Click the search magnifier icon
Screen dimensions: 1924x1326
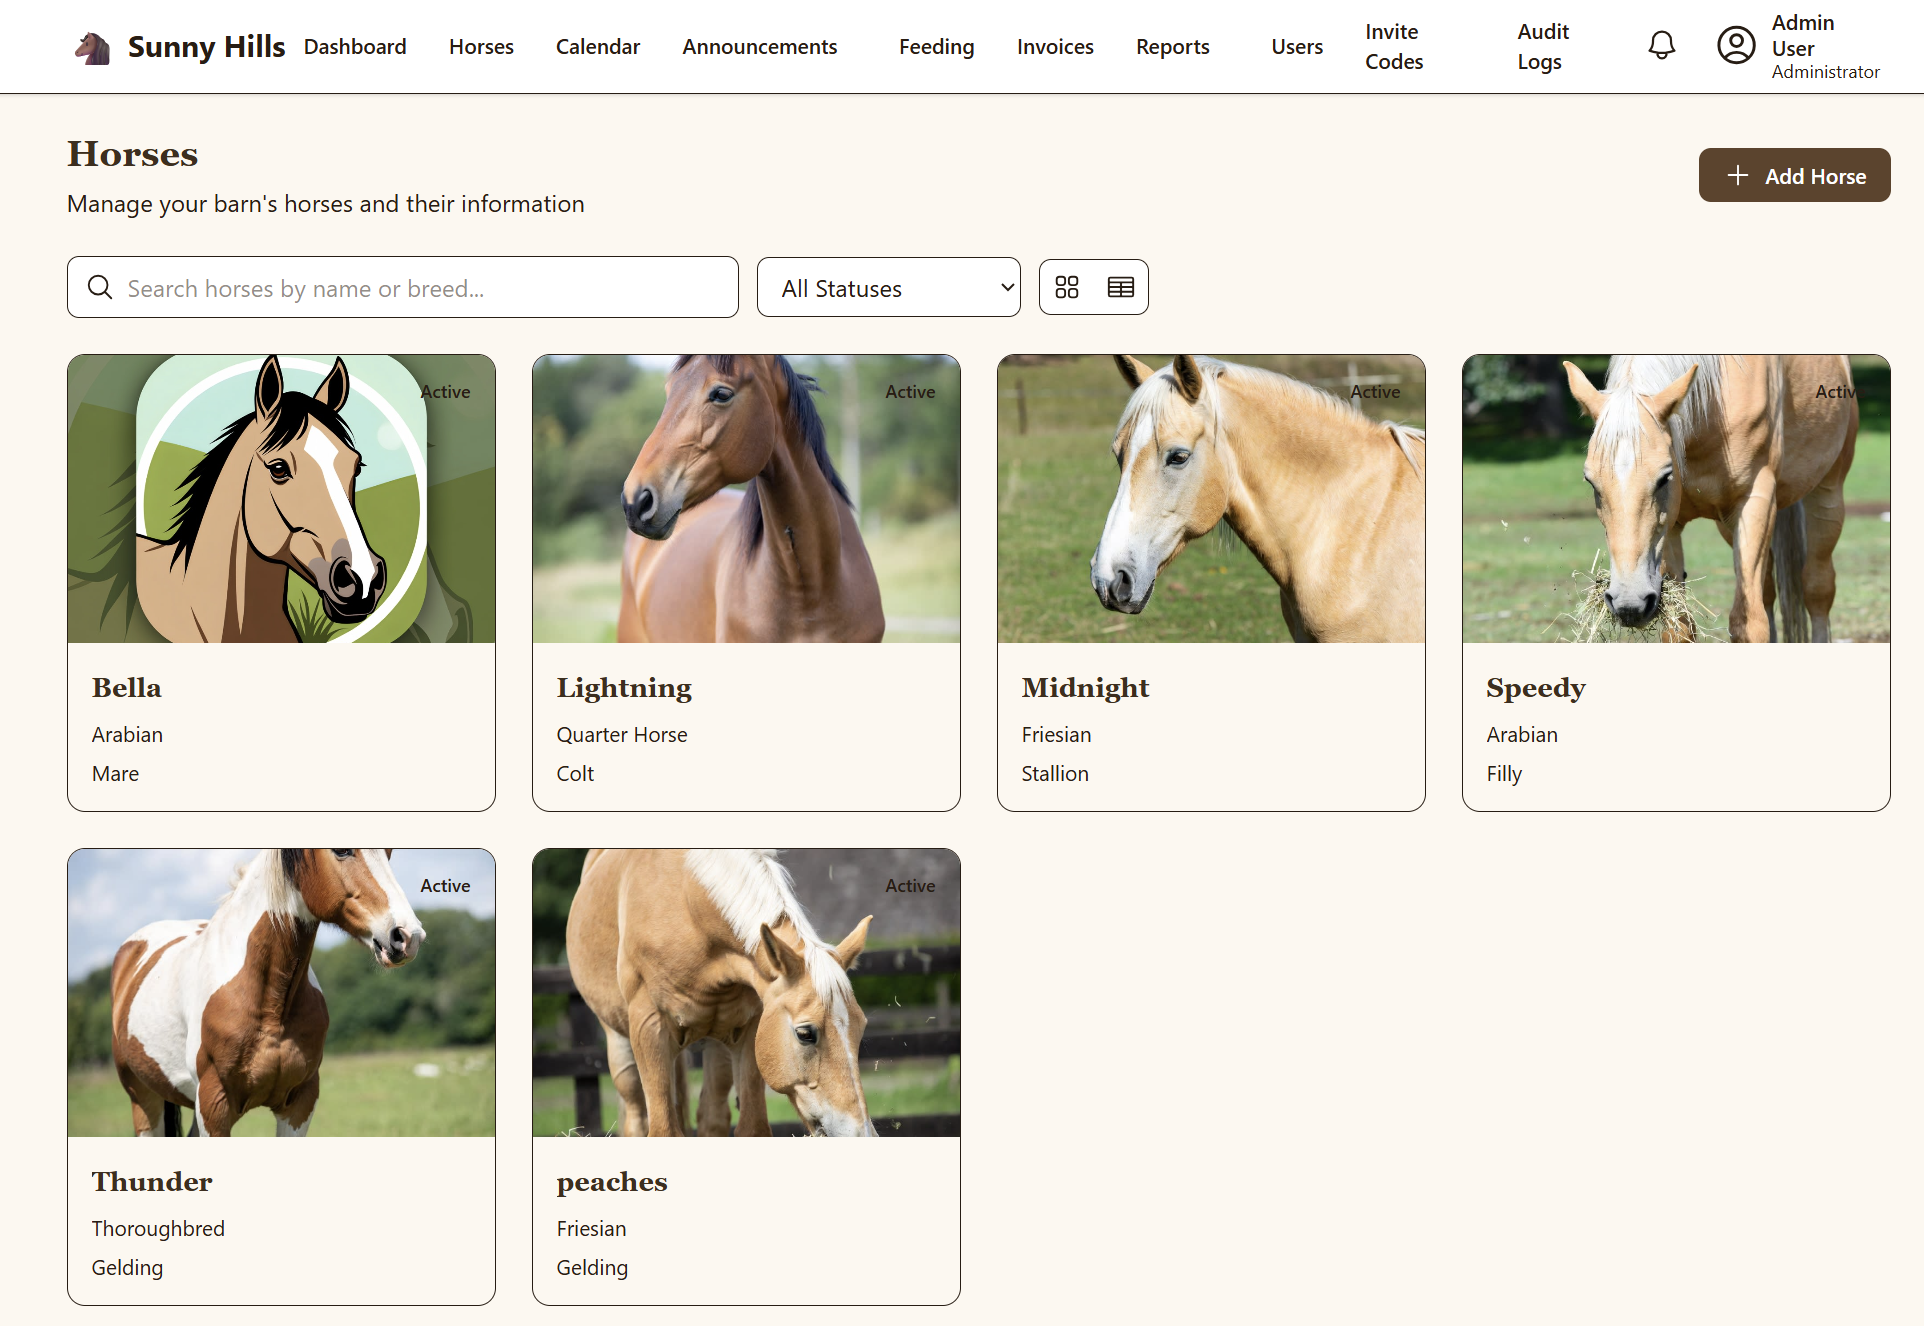click(x=100, y=288)
